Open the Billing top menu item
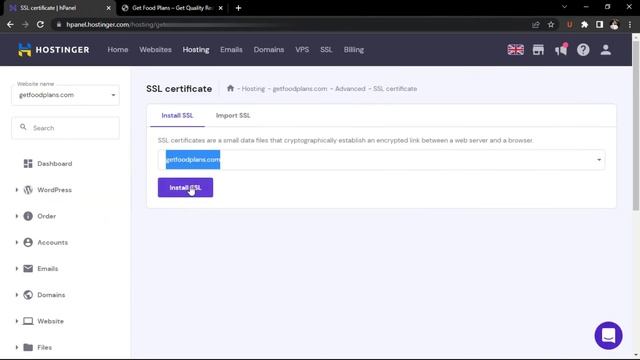Viewport: 640px width, 360px height. (x=353, y=50)
